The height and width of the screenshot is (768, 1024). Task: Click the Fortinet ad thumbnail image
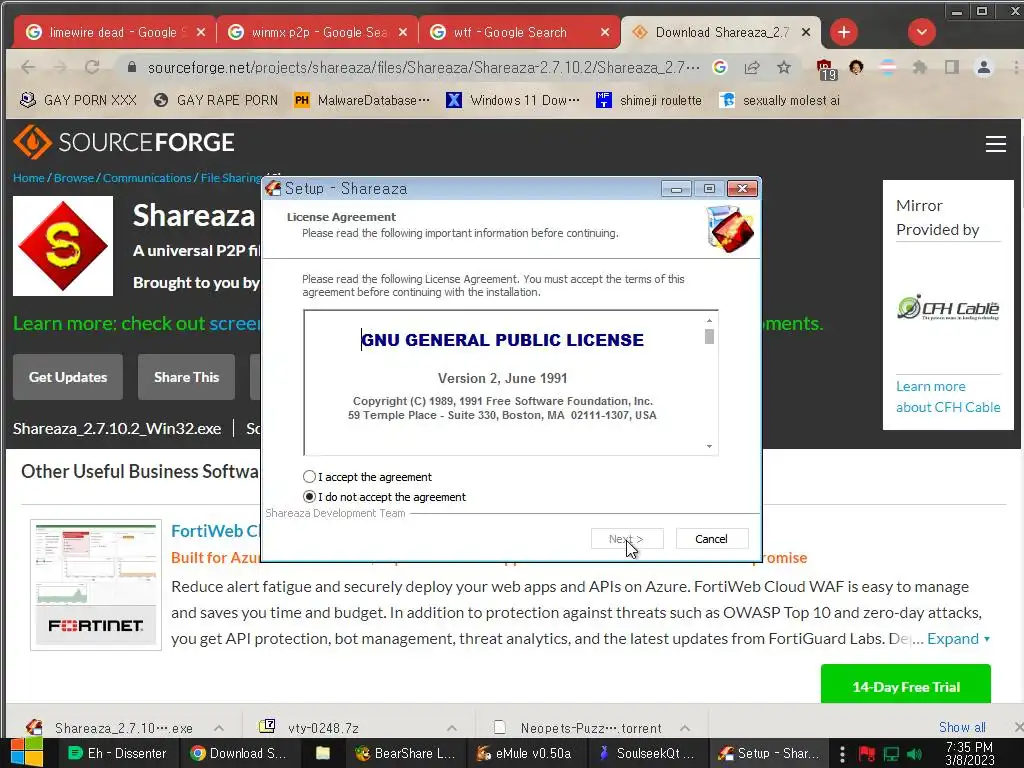(x=95, y=584)
